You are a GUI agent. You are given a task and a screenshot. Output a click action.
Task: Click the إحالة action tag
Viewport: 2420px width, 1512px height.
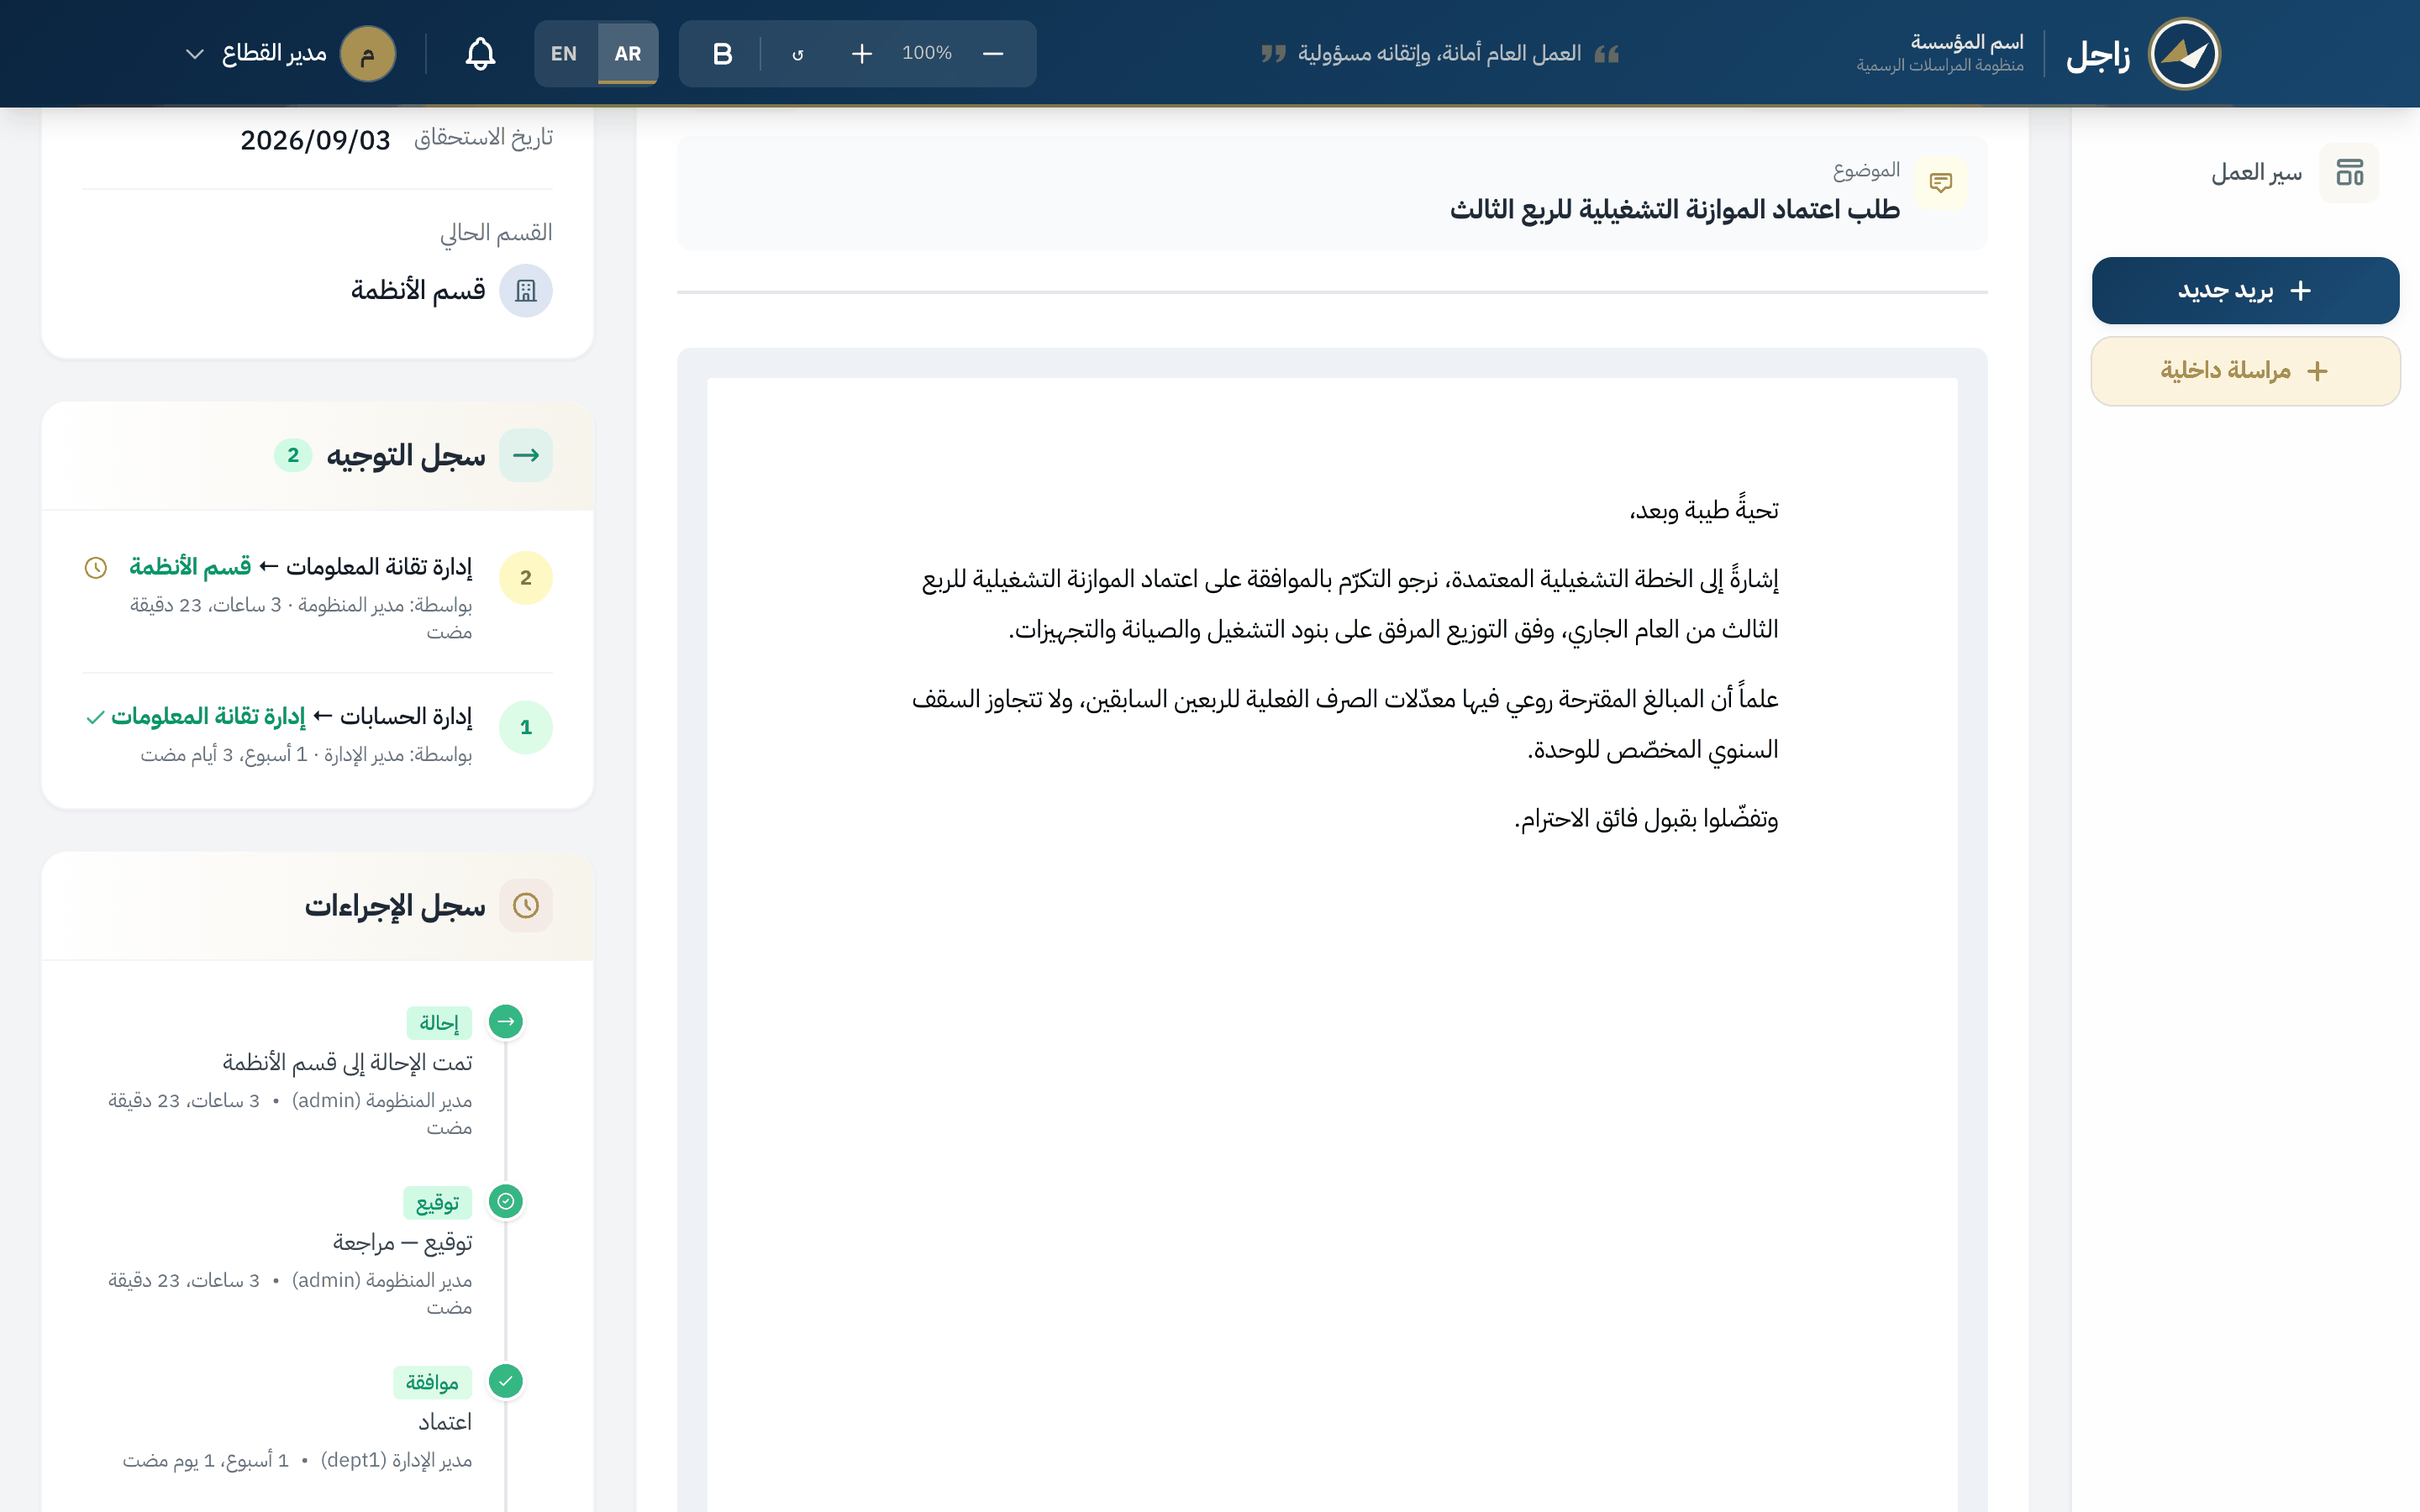click(439, 1023)
